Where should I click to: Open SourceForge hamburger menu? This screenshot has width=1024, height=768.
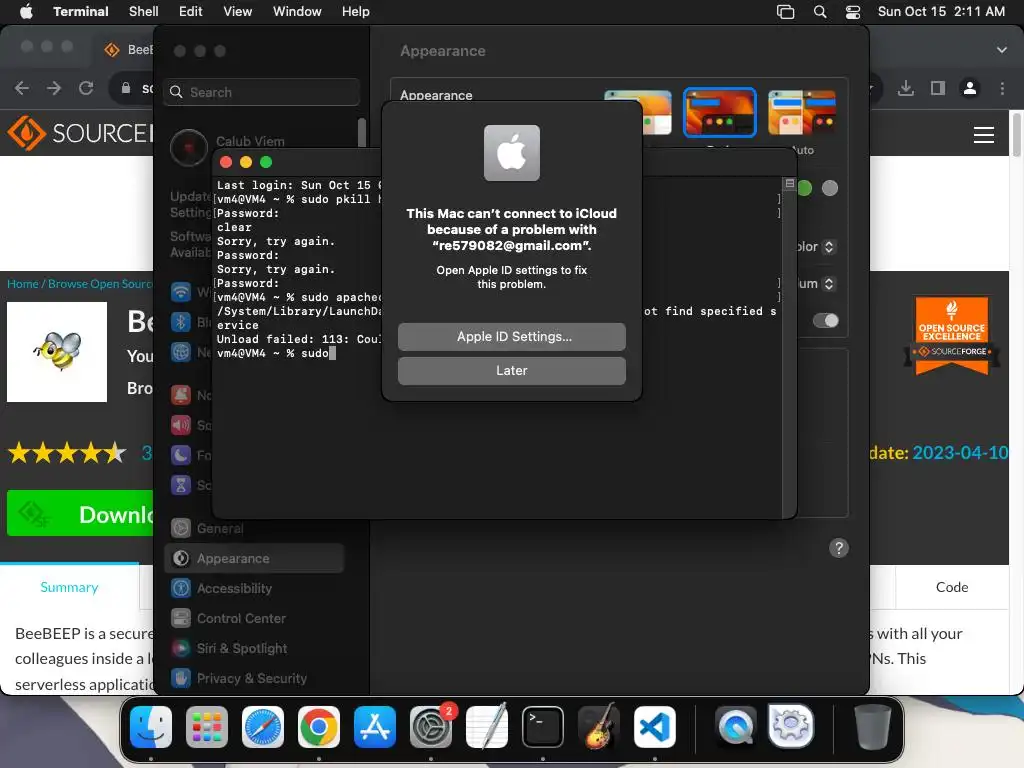pos(984,135)
